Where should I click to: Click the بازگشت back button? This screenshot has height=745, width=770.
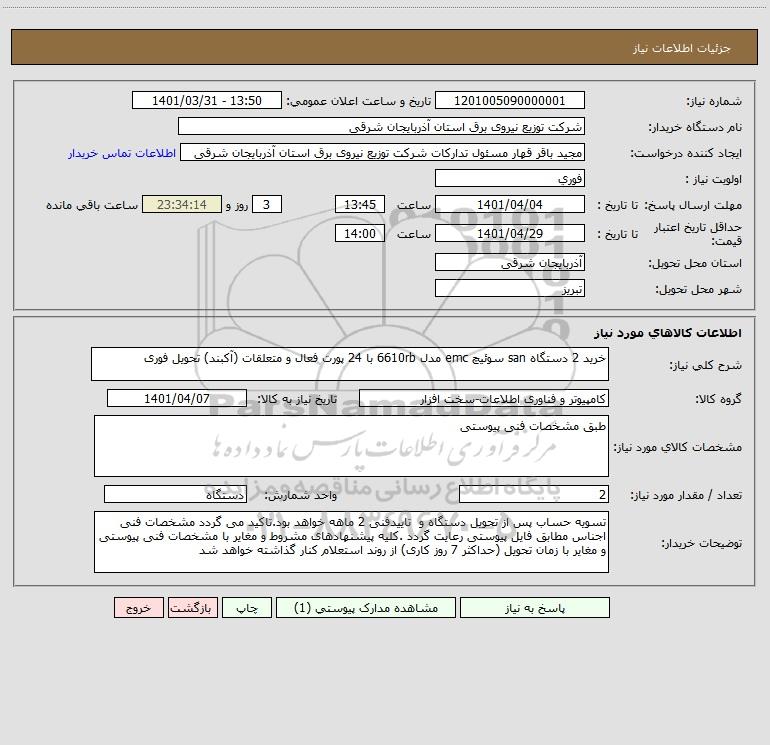pyautogui.click(x=192, y=607)
